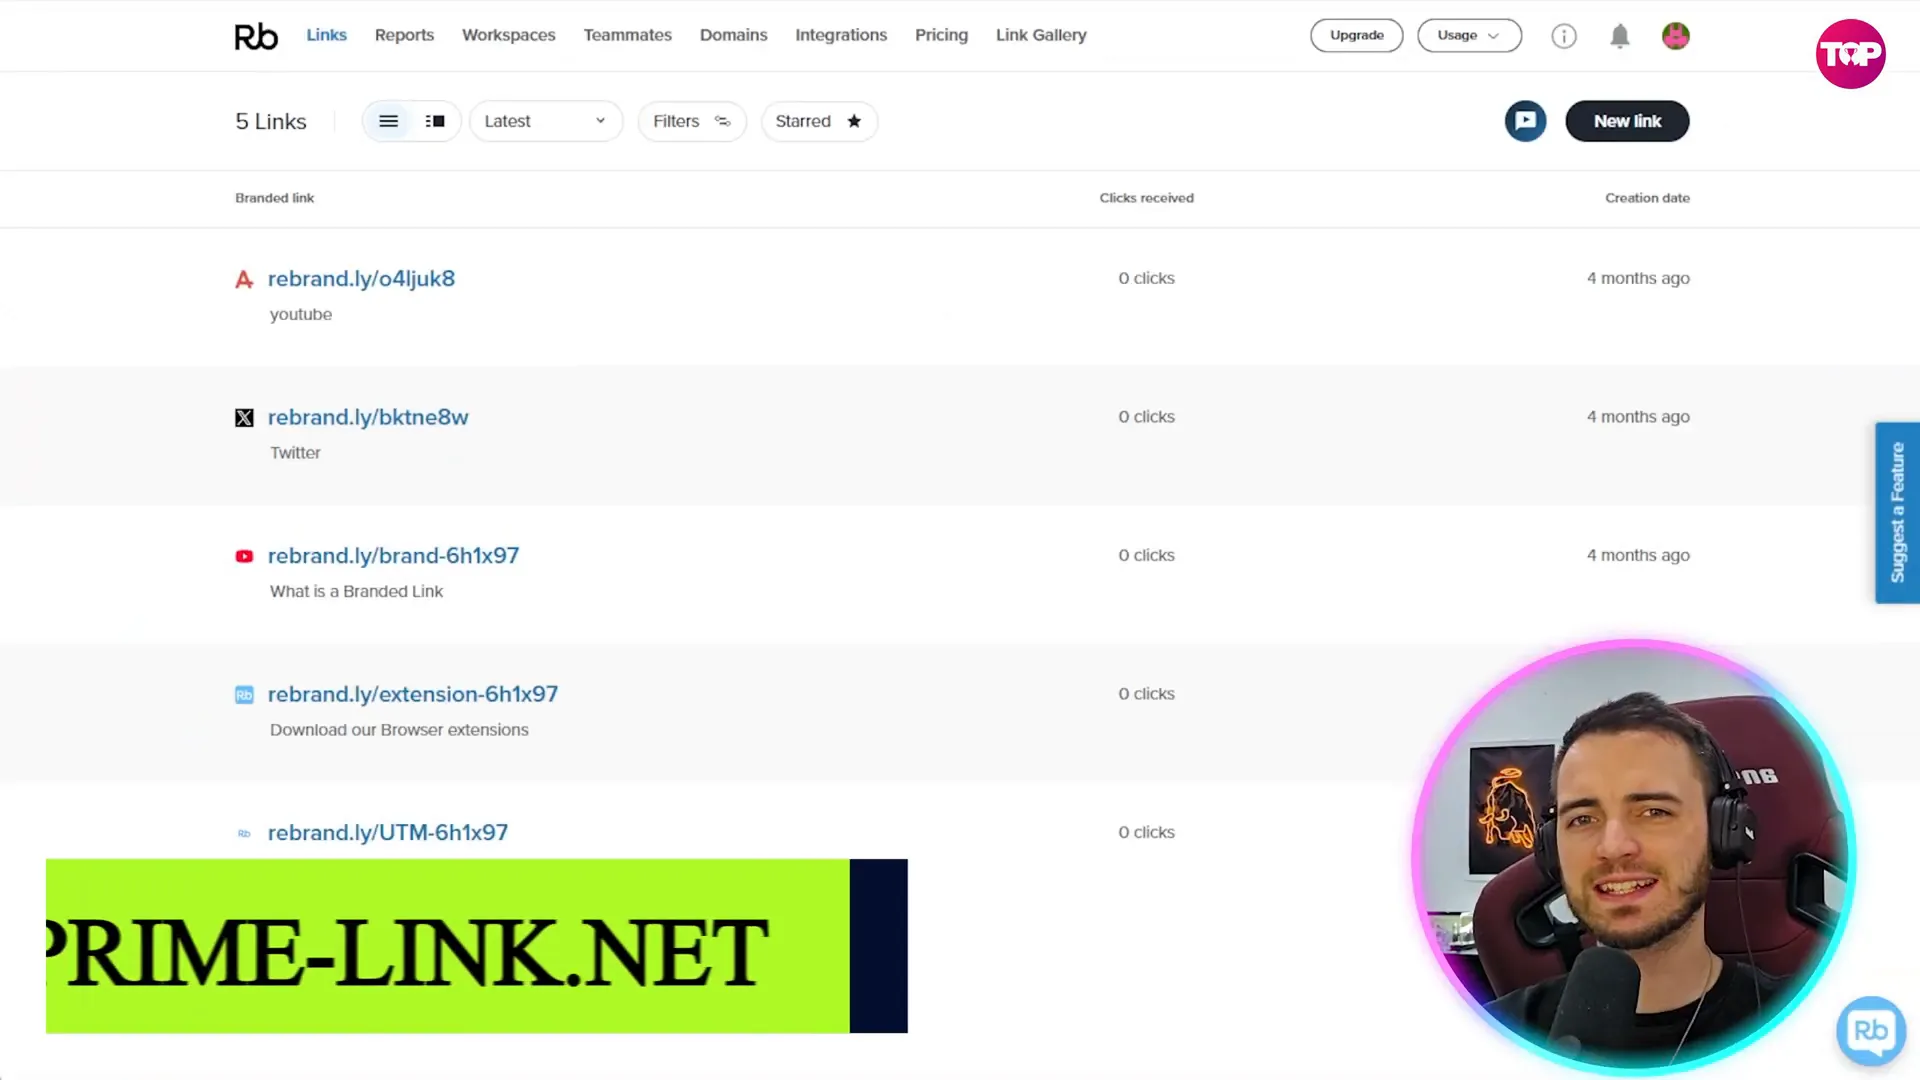1920x1080 pixels.
Task: Go to the Reports tab
Action: point(404,35)
